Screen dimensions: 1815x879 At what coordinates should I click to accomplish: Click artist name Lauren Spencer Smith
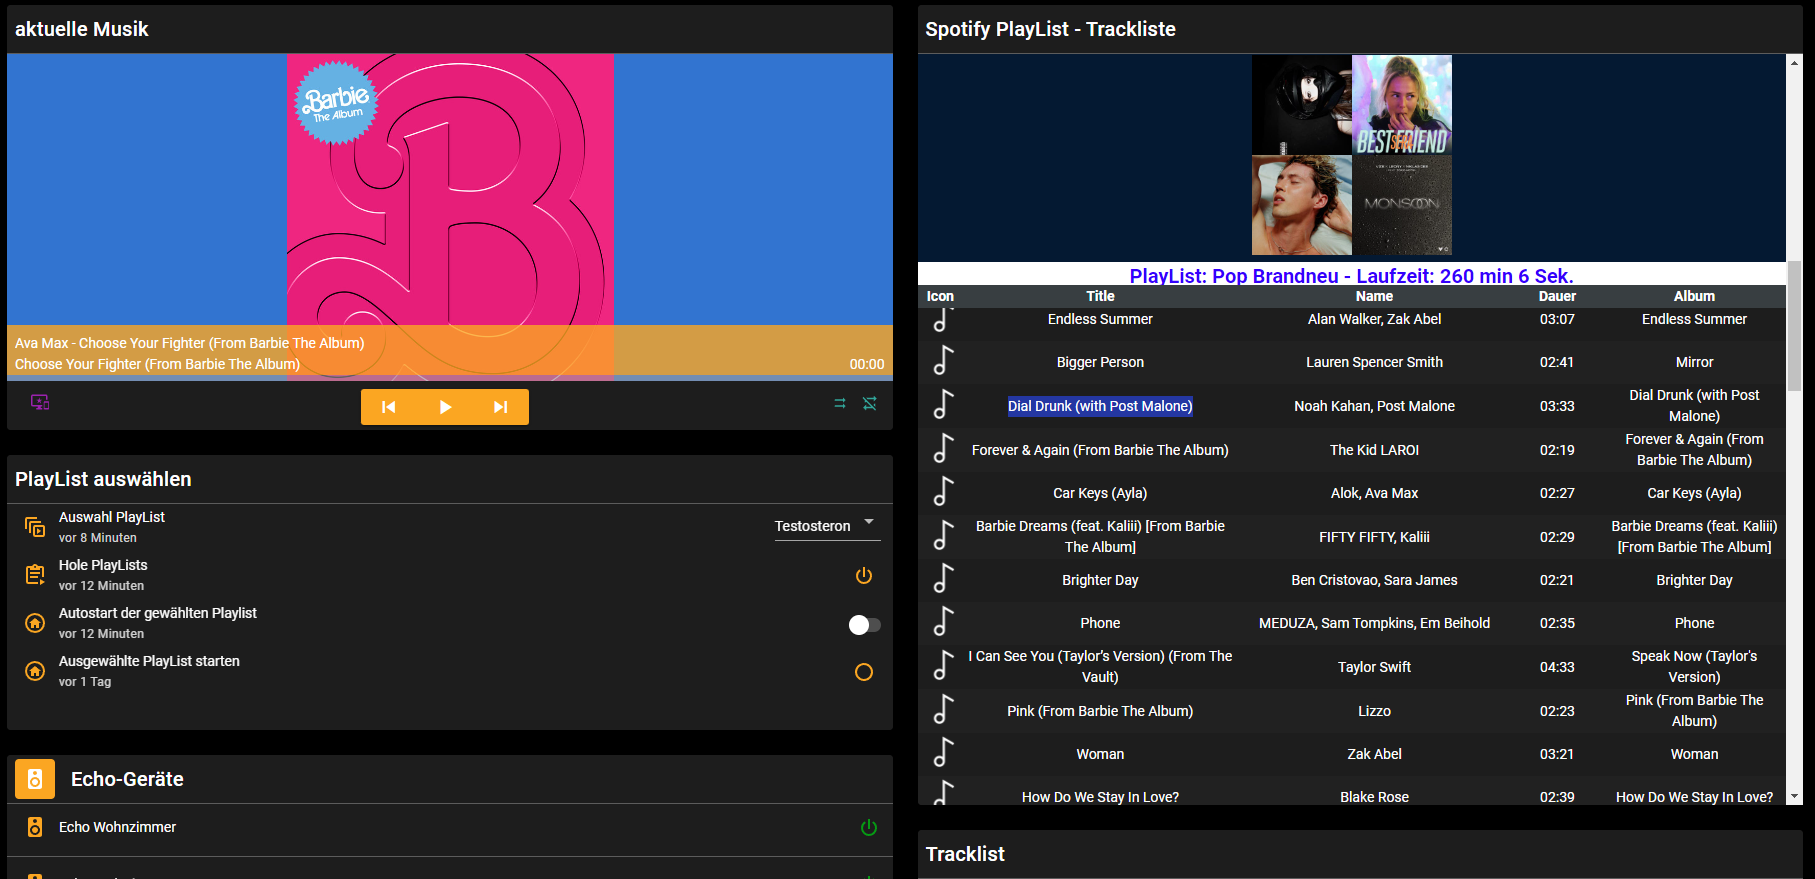point(1374,362)
